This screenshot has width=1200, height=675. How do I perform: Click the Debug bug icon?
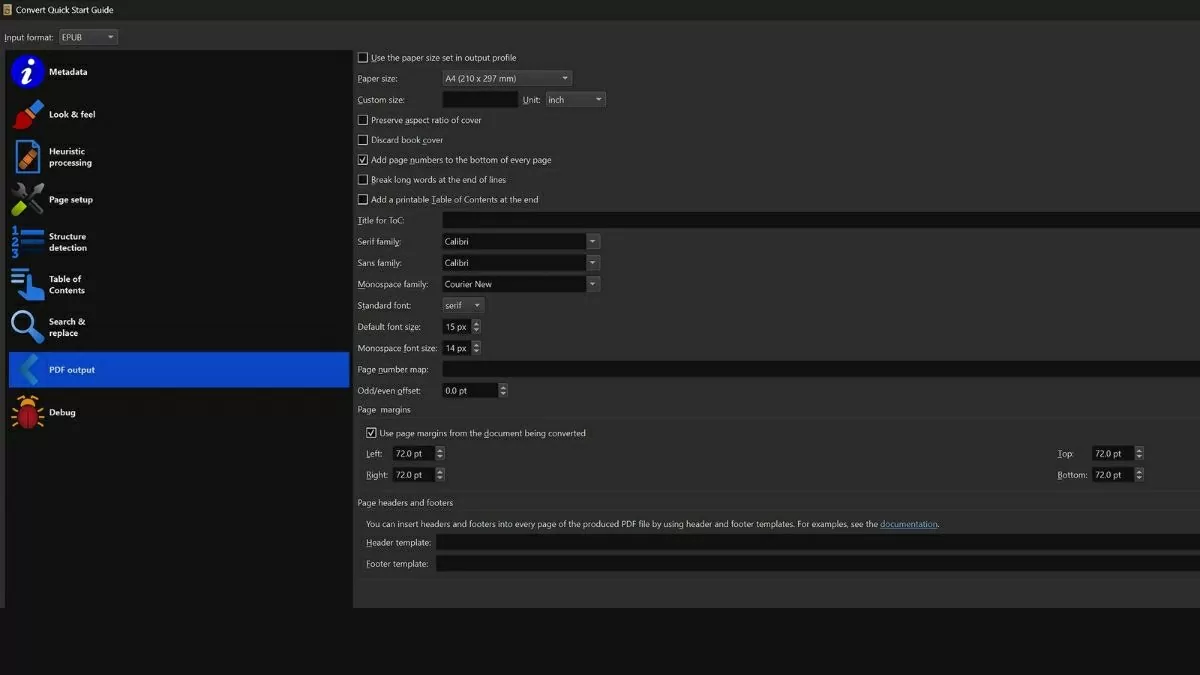tap(27, 412)
